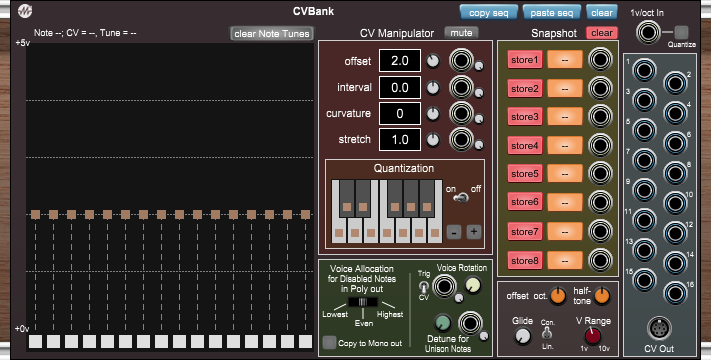Screen dimensions: 711x360
Task: Click the green Detune for Unison Notes knob
Action: tap(443, 323)
